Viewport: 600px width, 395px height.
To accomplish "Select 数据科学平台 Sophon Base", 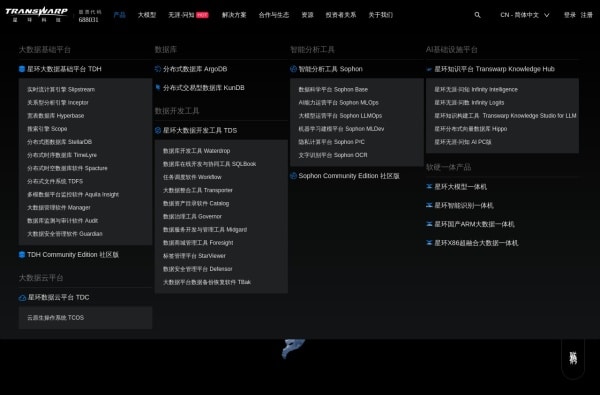I will [x=333, y=90].
